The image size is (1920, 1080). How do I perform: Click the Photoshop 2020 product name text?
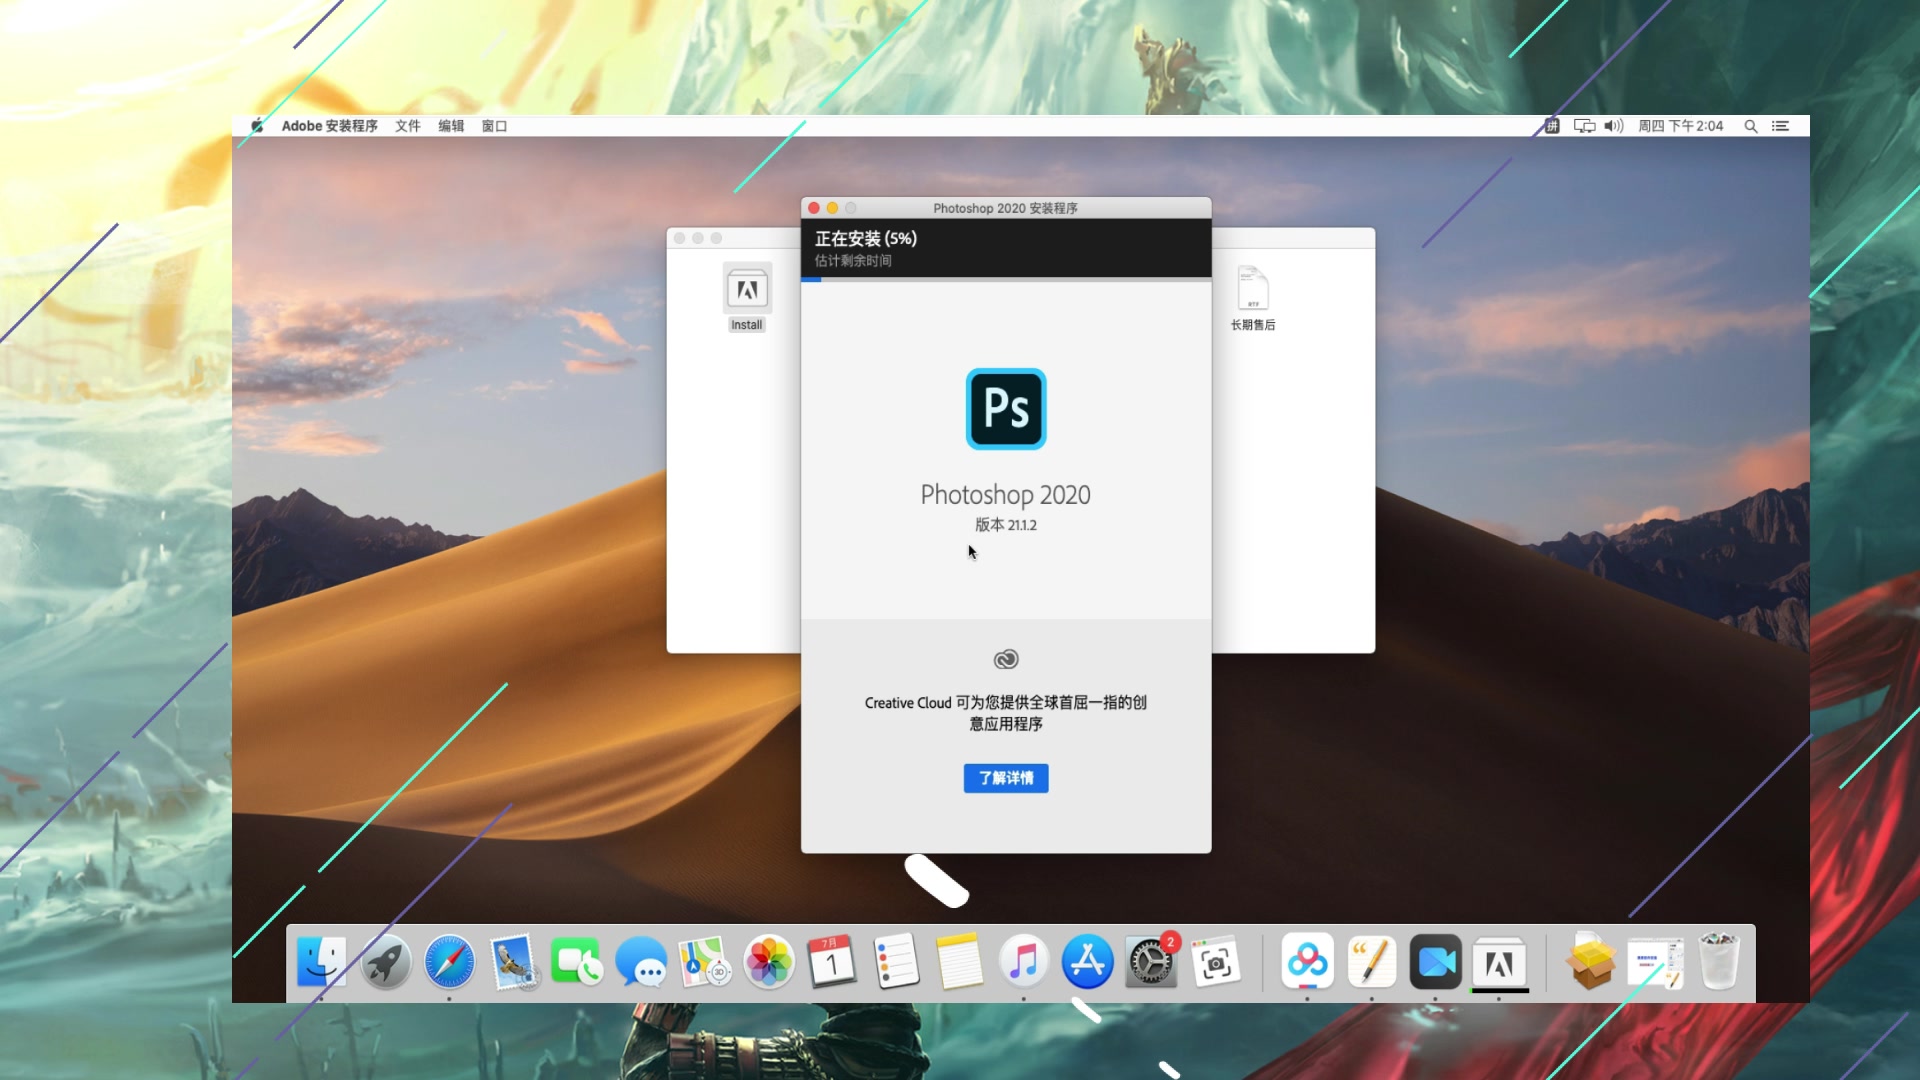point(1006,495)
